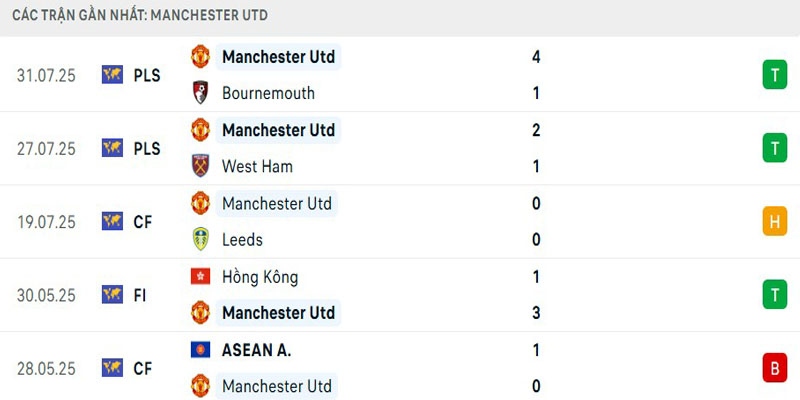Open the West Ham team link

click(x=257, y=166)
